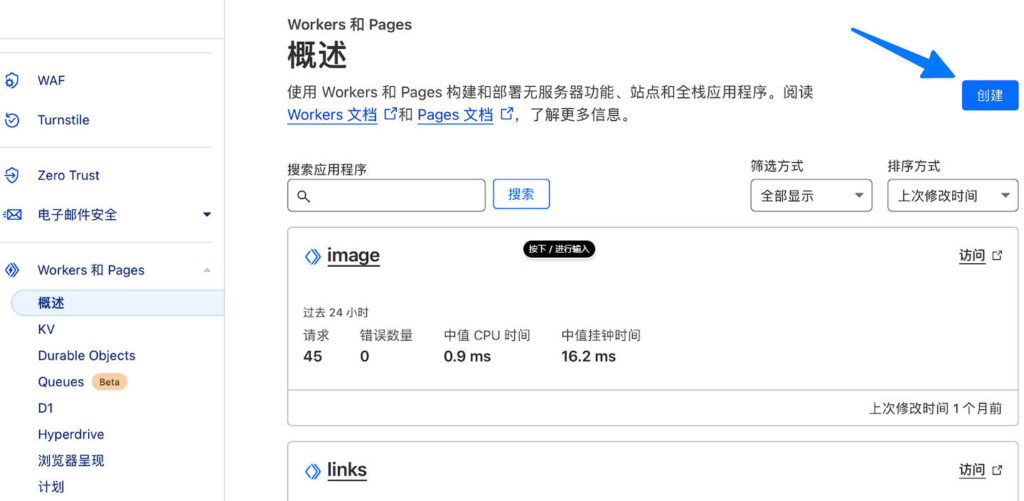Screen dimensions: 1024x501
Task: Open KV in the sidebar
Action: tap(46, 329)
